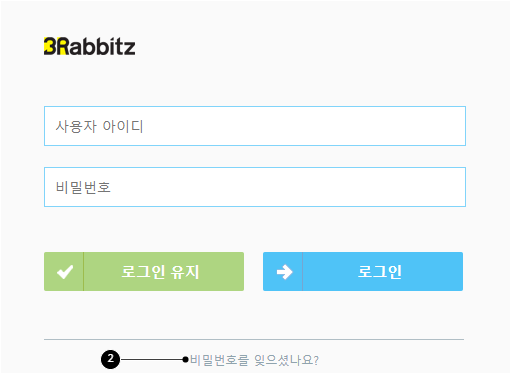The image size is (511, 374).
Task: Click the 3Rabbitz logo
Action: tap(90, 46)
